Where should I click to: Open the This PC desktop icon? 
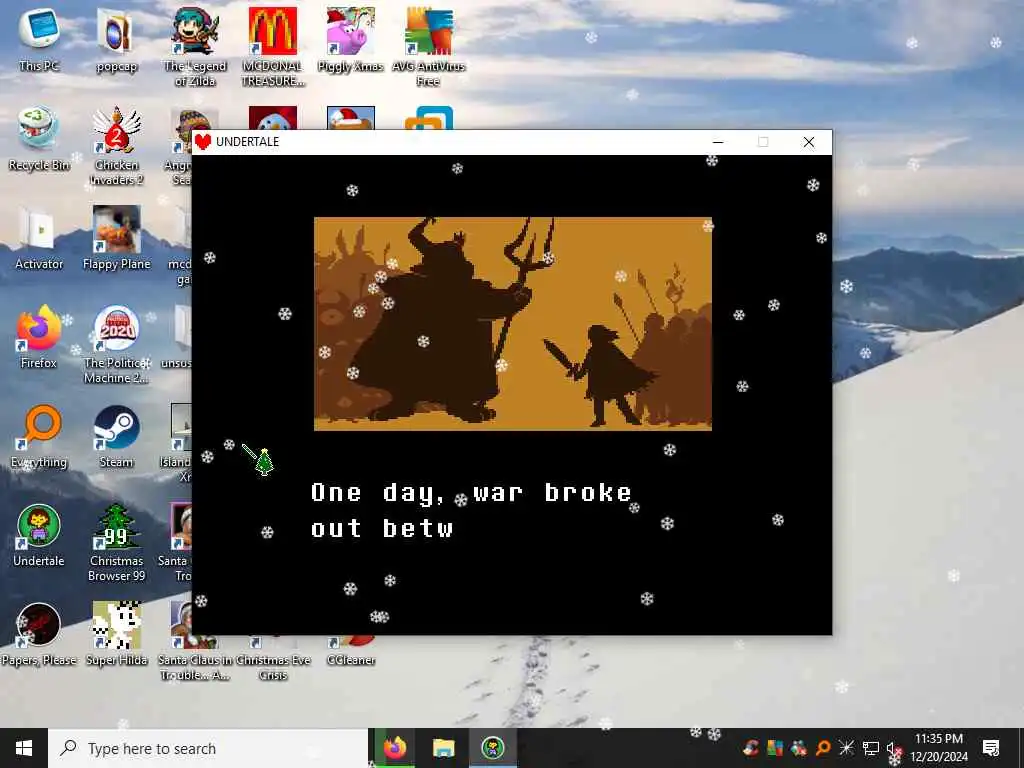point(39,39)
